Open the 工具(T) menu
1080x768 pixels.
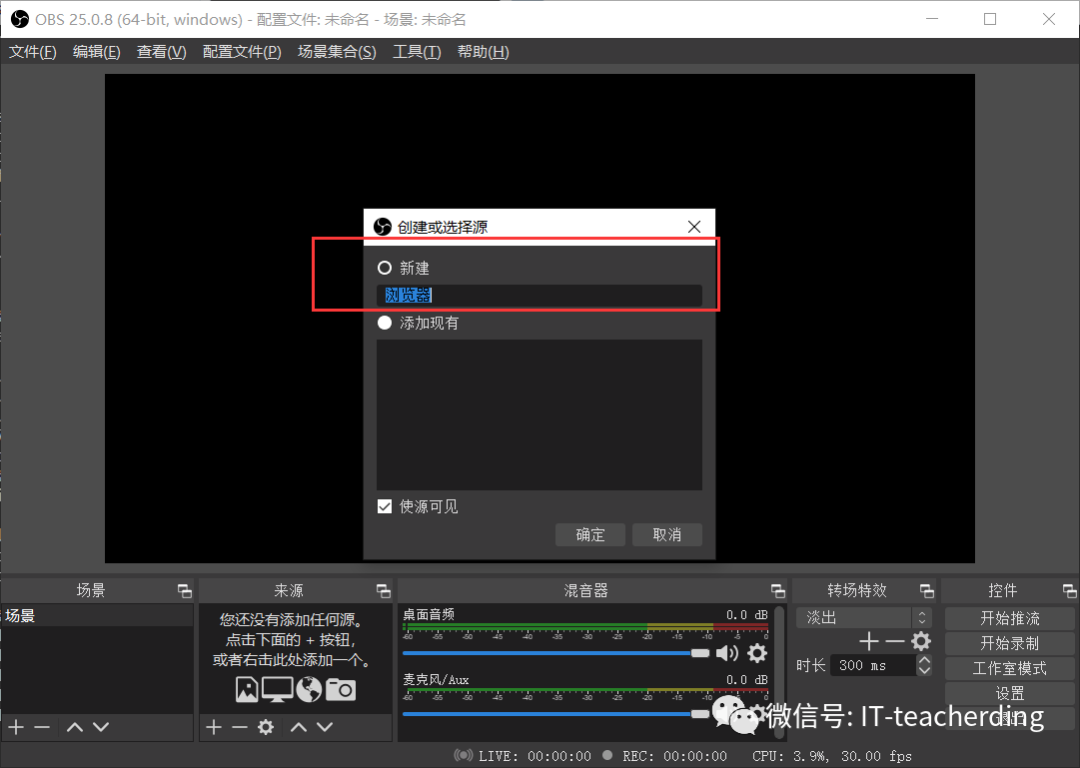coord(417,52)
